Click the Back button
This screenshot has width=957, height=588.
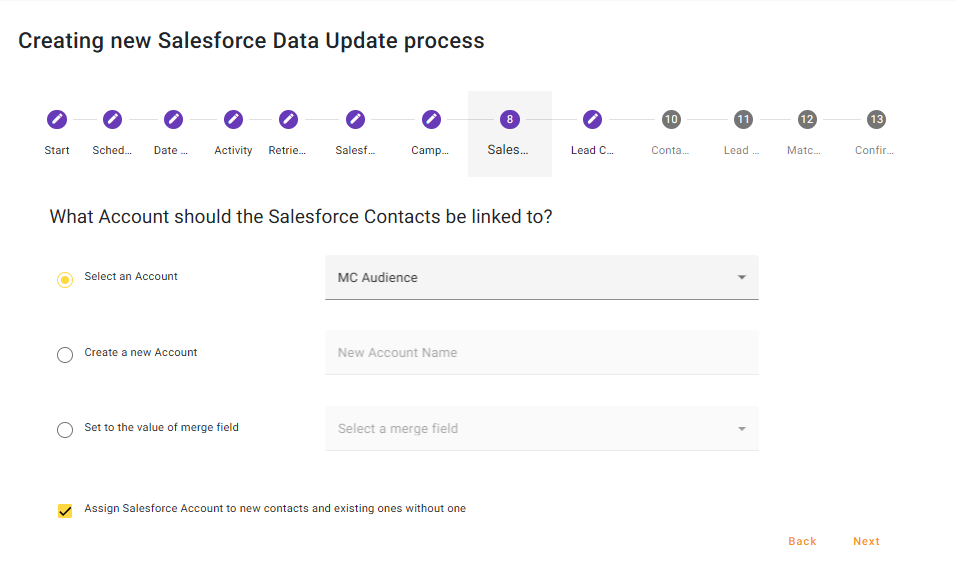click(802, 541)
